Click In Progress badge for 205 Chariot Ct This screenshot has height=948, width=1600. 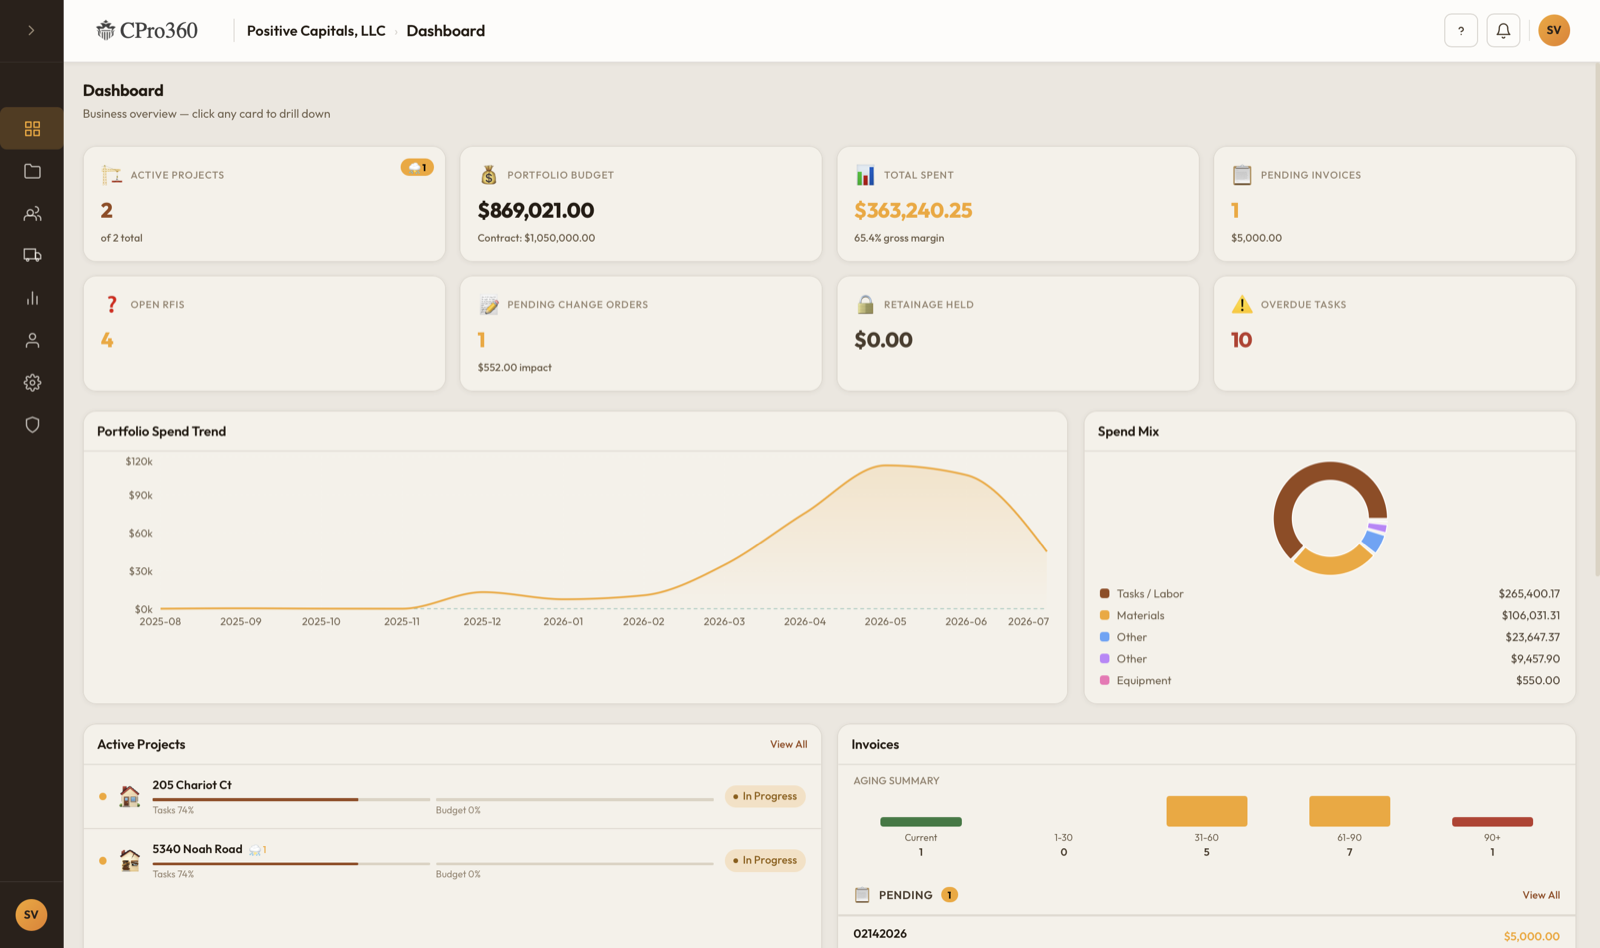[x=765, y=797]
